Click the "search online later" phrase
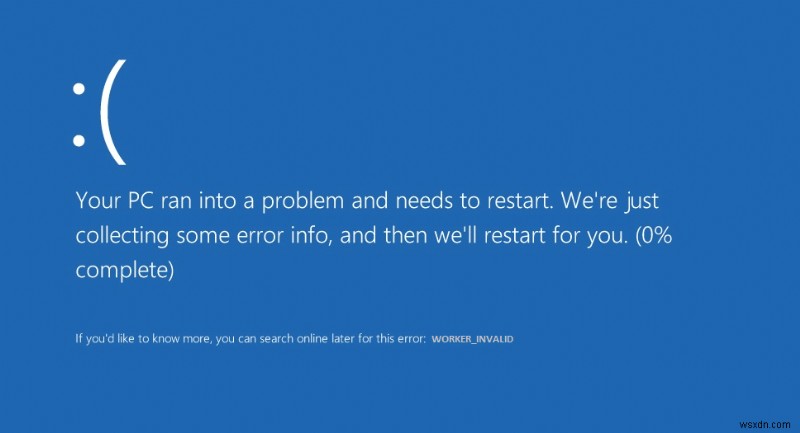This screenshot has height=433, width=800. [302, 339]
